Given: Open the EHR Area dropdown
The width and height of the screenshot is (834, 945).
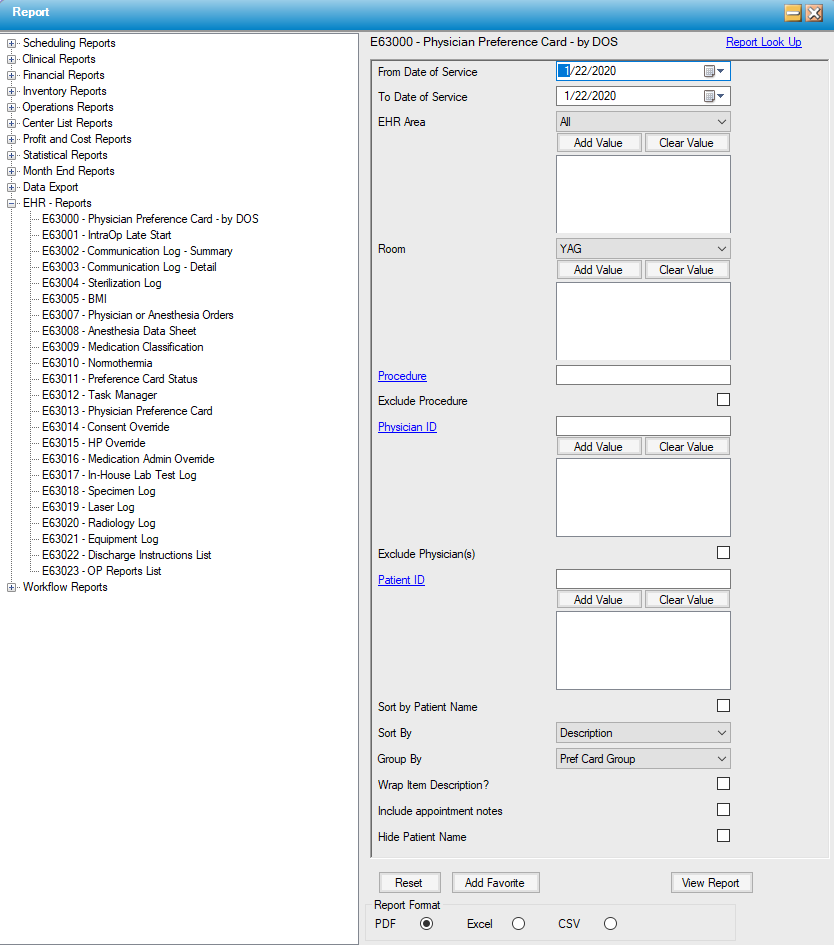Looking at the screenshot, I should [642, 121].
